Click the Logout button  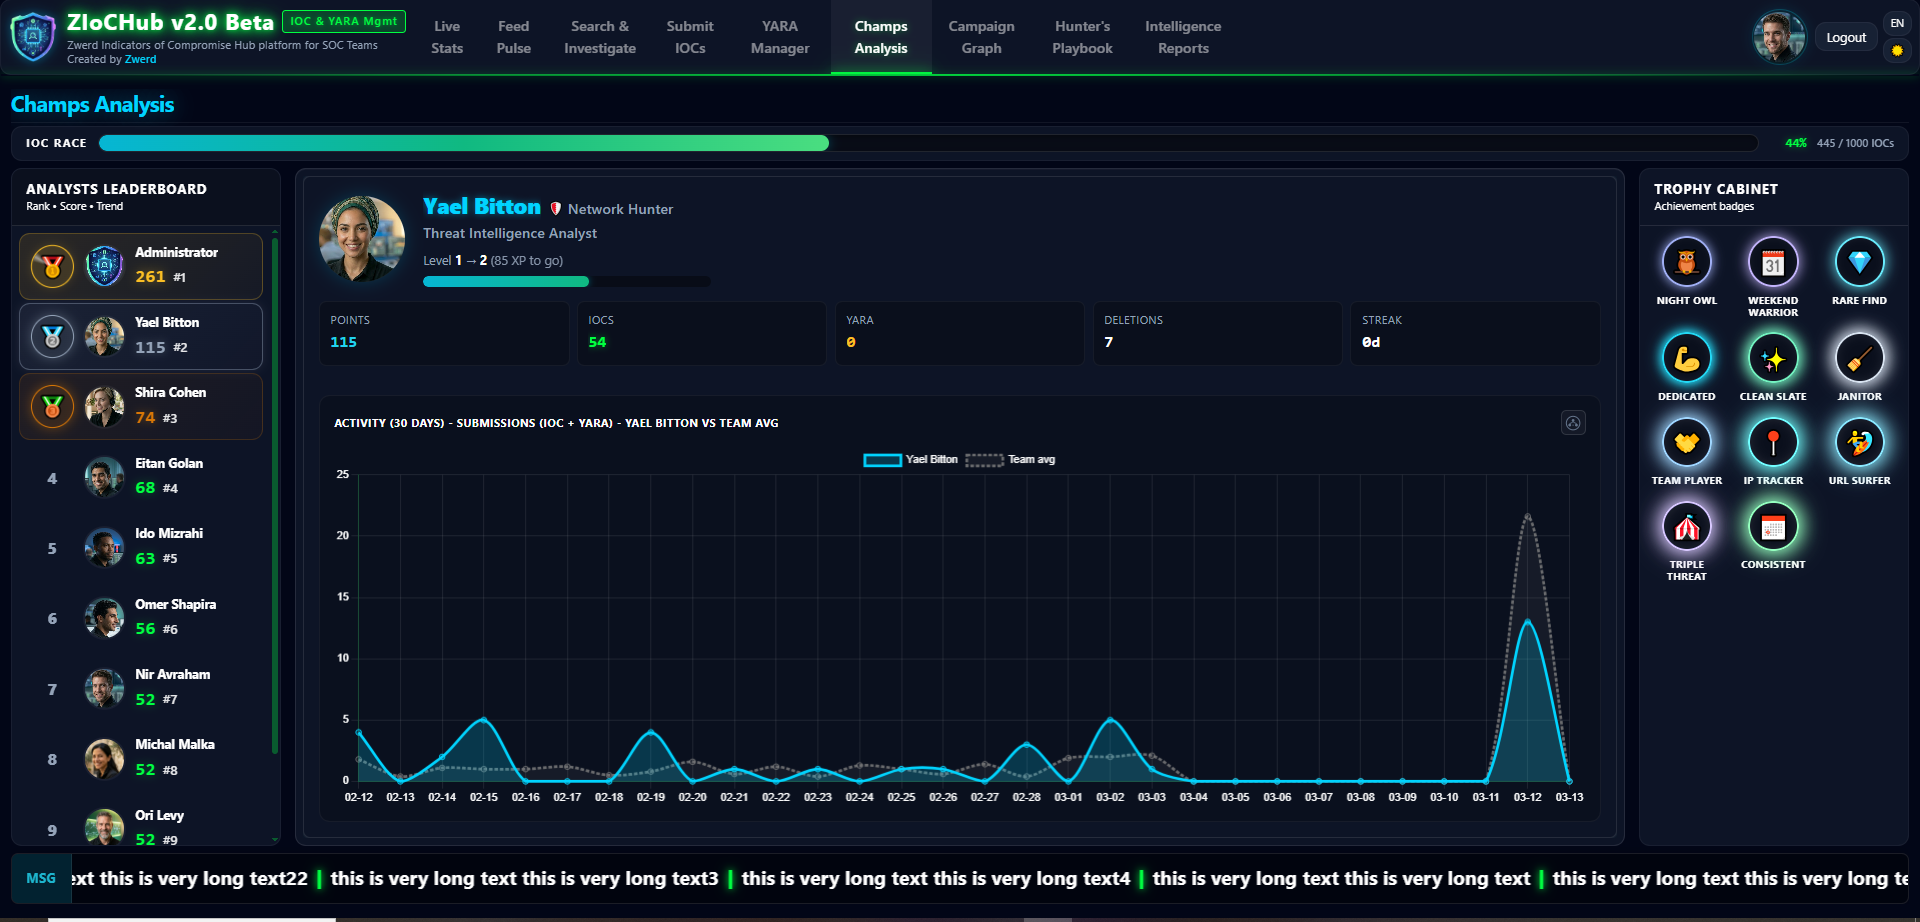[x=1845, y=38]
